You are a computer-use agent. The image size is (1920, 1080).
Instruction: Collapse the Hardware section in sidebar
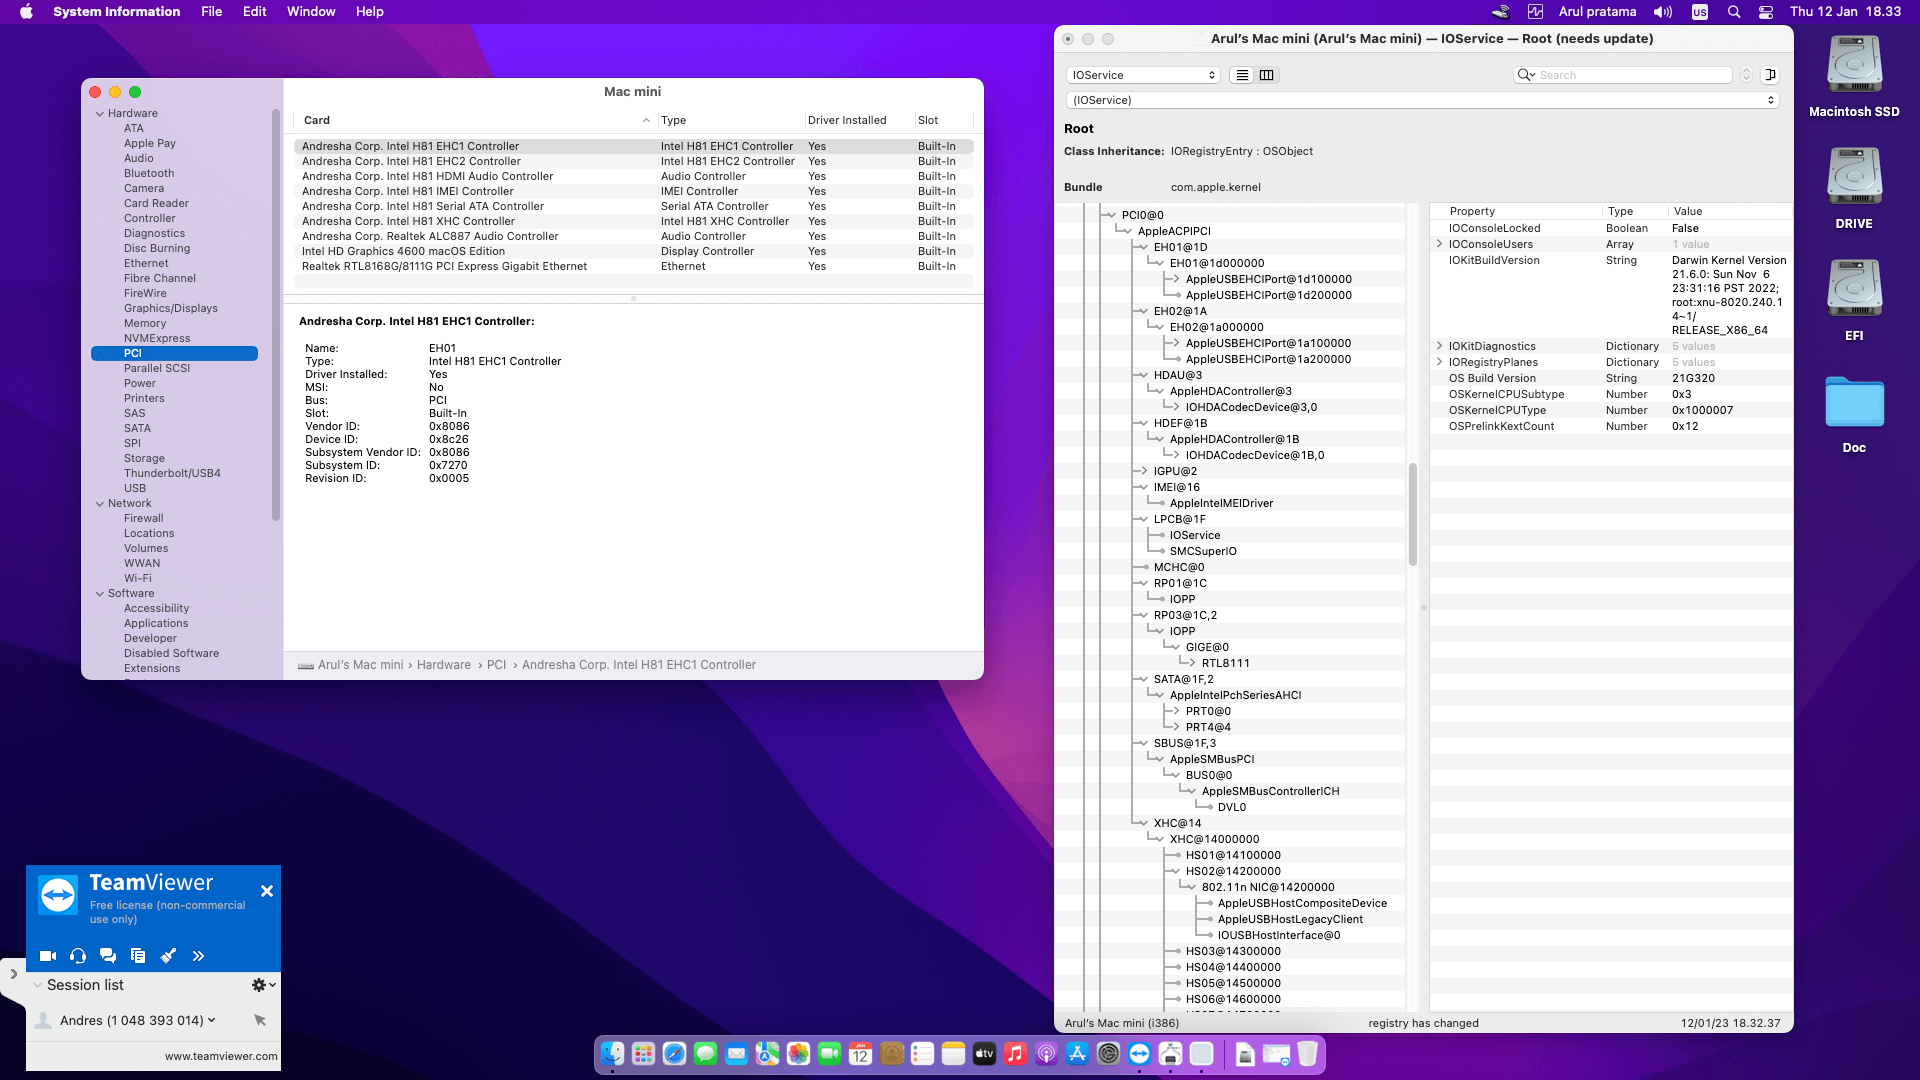click(x=100, y=114)
